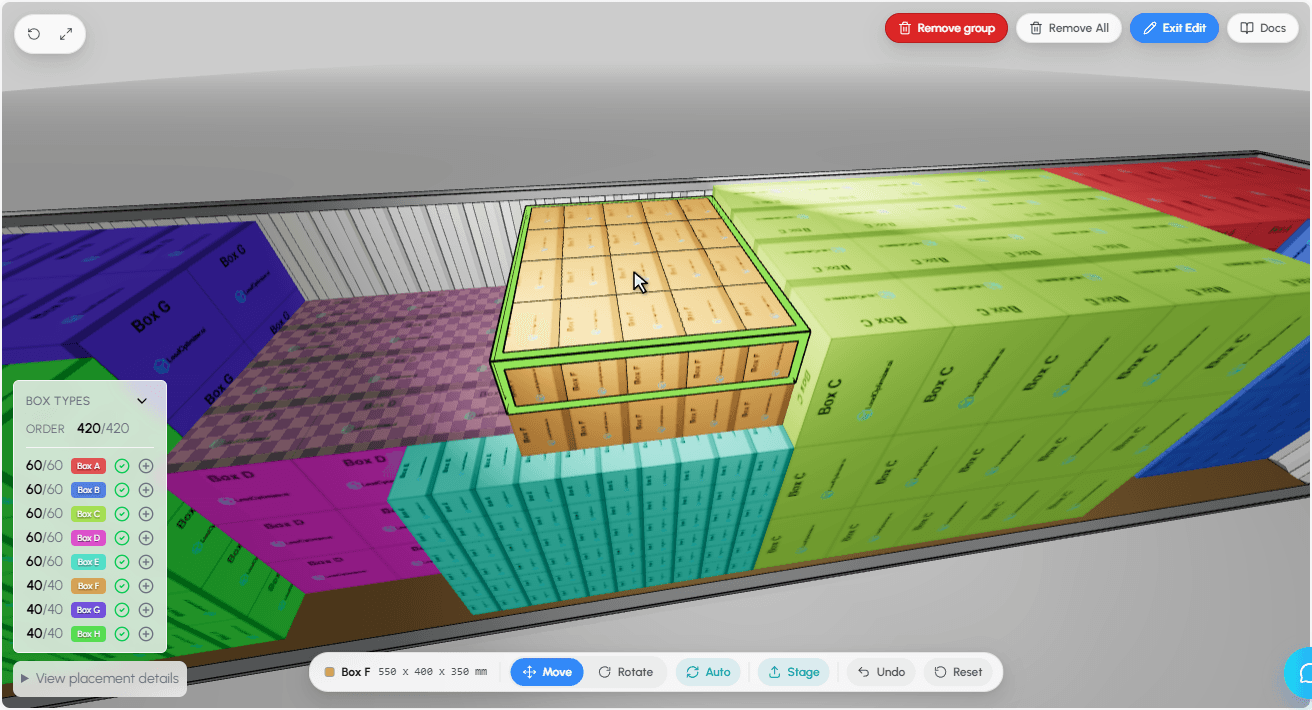The height and width of the screenshot is (710, 1312).
Task: Open the chat support bubble
Action: point(1300,673)
